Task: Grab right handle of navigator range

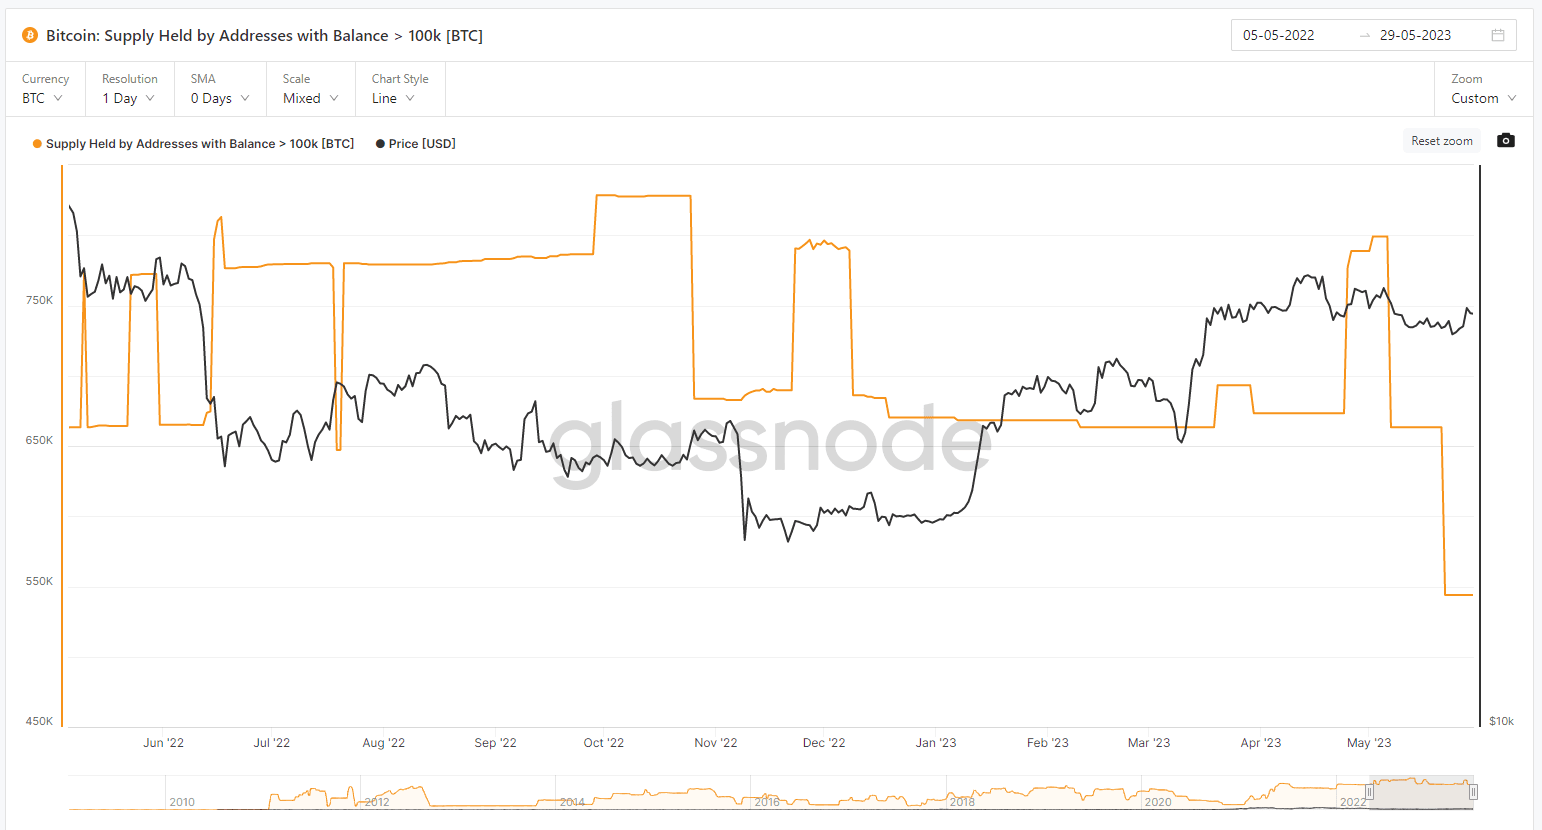Action: pos(1473,792)
